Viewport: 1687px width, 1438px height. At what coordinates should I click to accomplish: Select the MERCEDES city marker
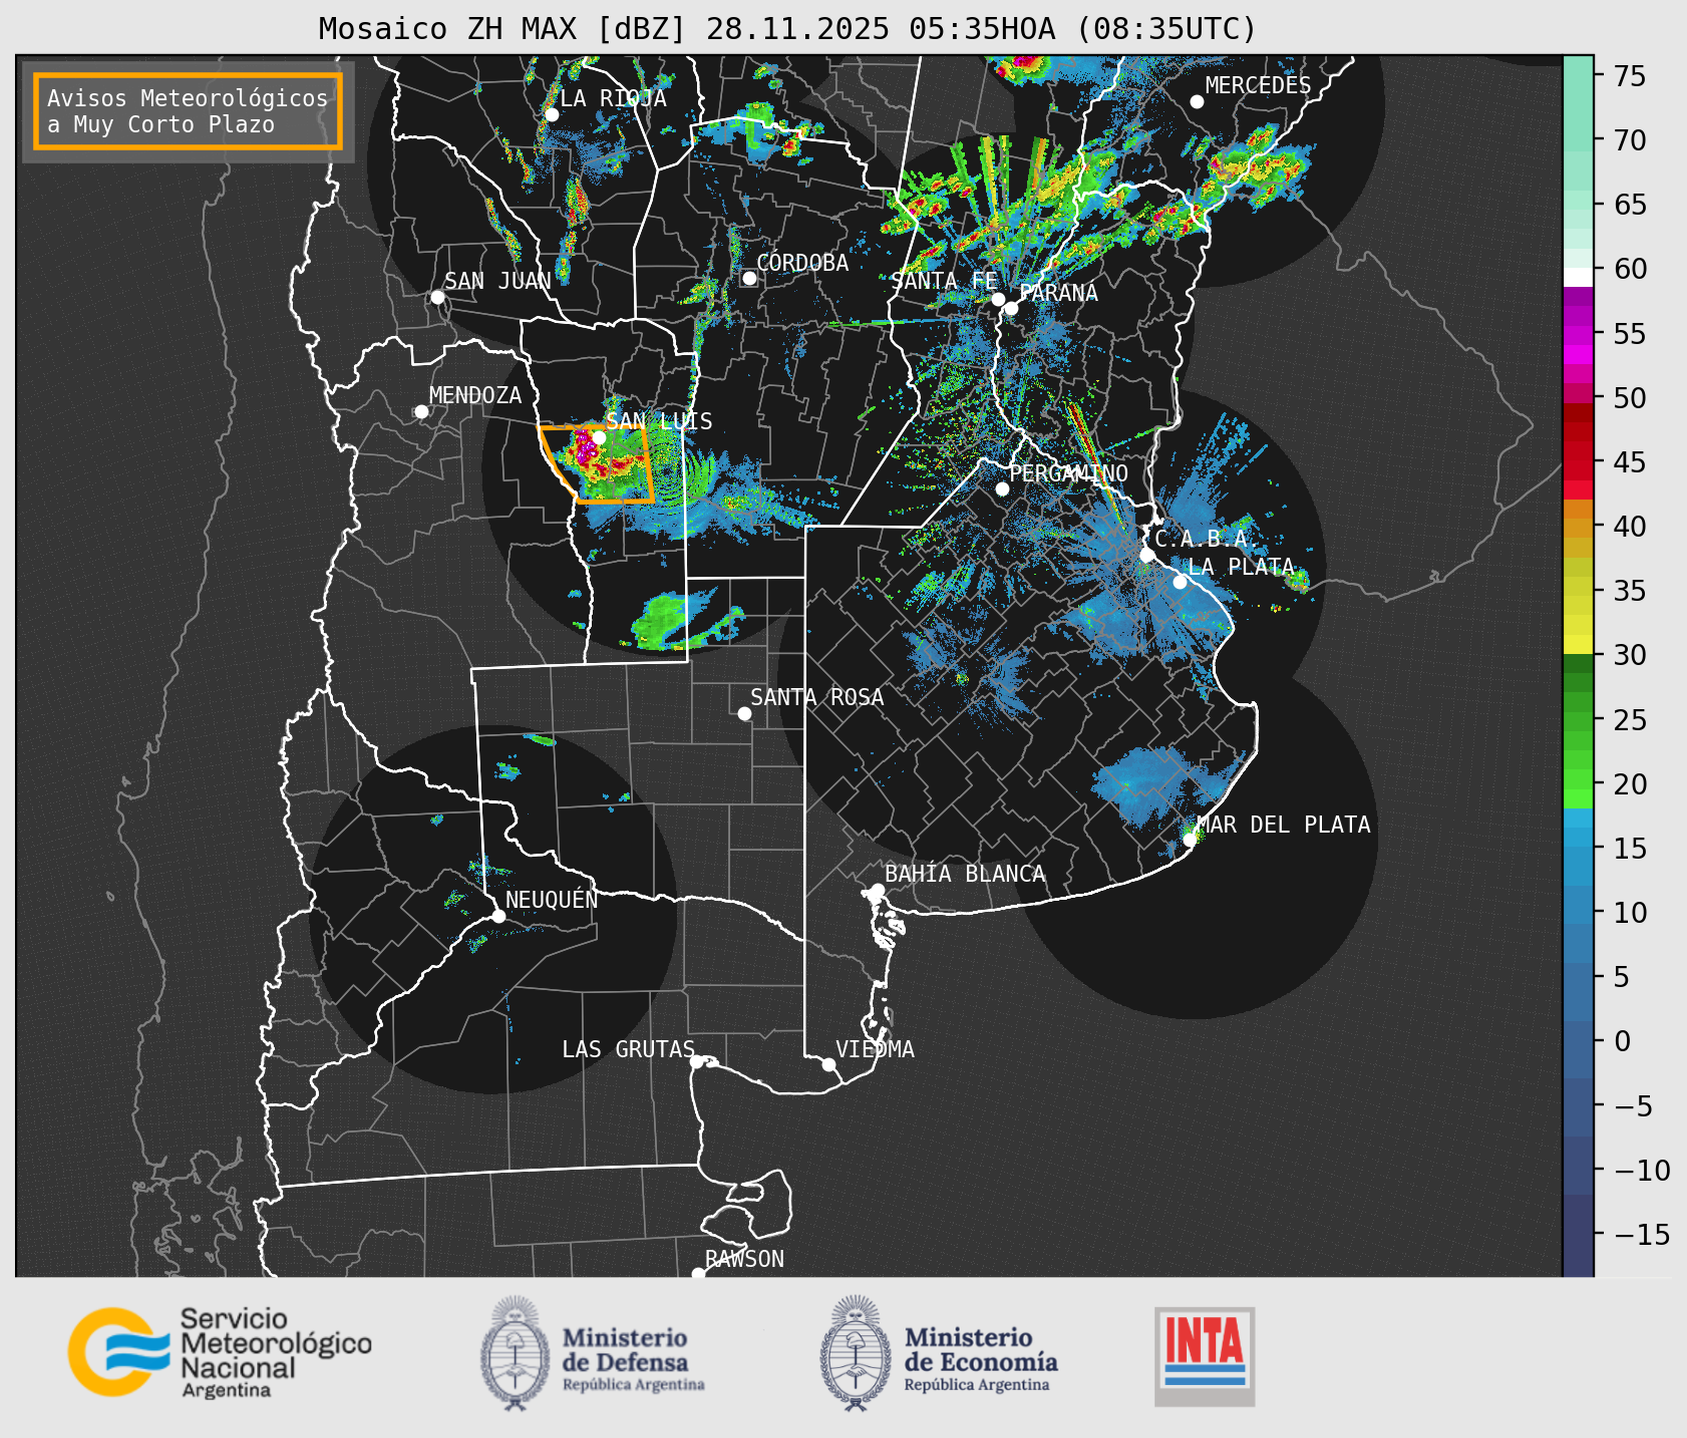(1196, 102)
